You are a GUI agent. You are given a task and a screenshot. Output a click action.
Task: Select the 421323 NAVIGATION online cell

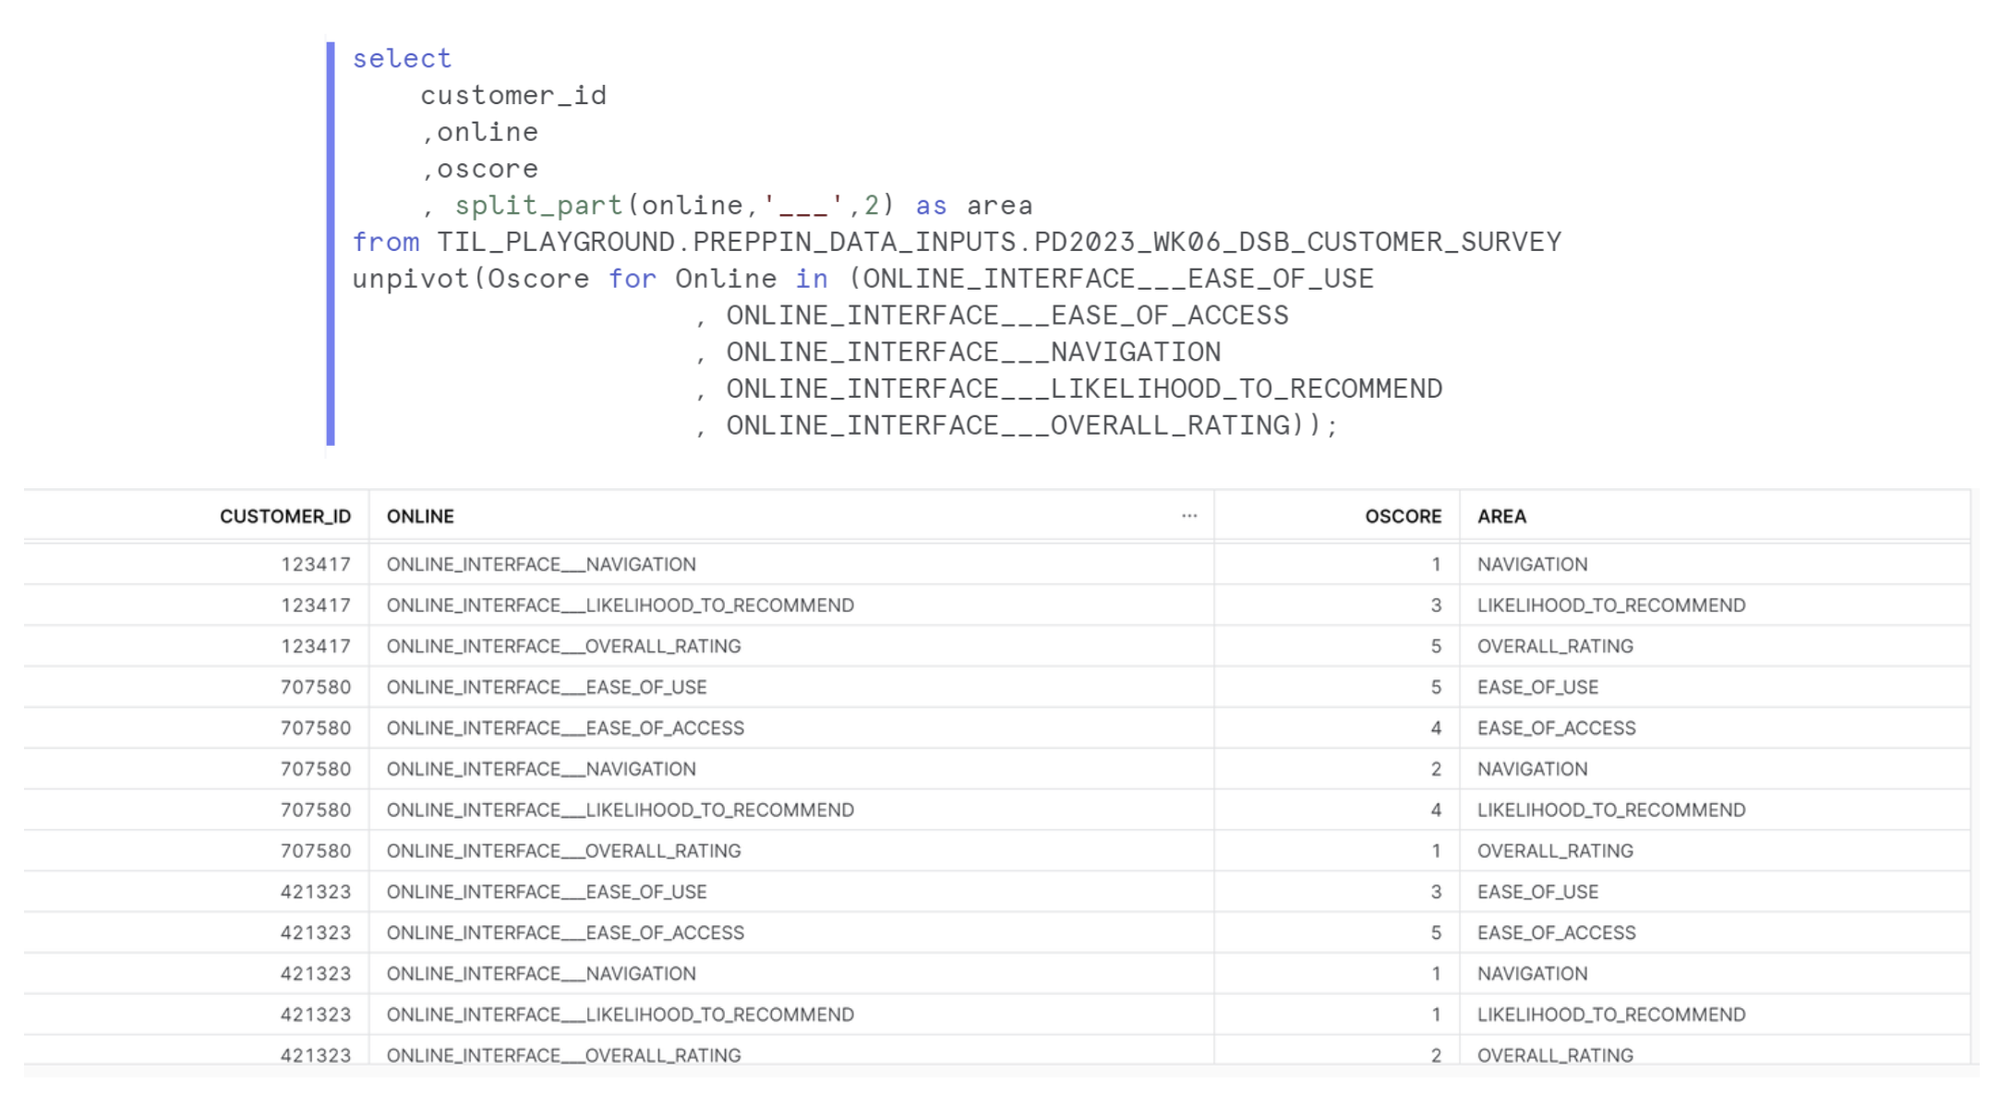(541, 973)
